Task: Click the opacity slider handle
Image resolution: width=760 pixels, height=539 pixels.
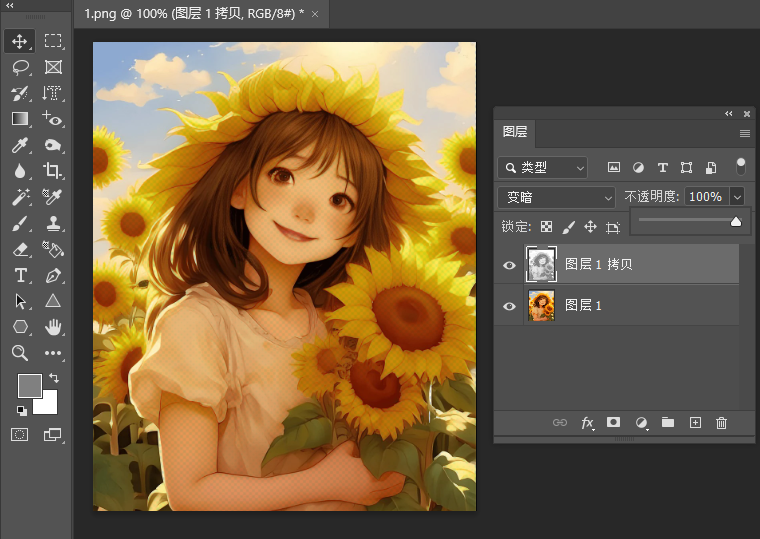Action: pos(736,222)
